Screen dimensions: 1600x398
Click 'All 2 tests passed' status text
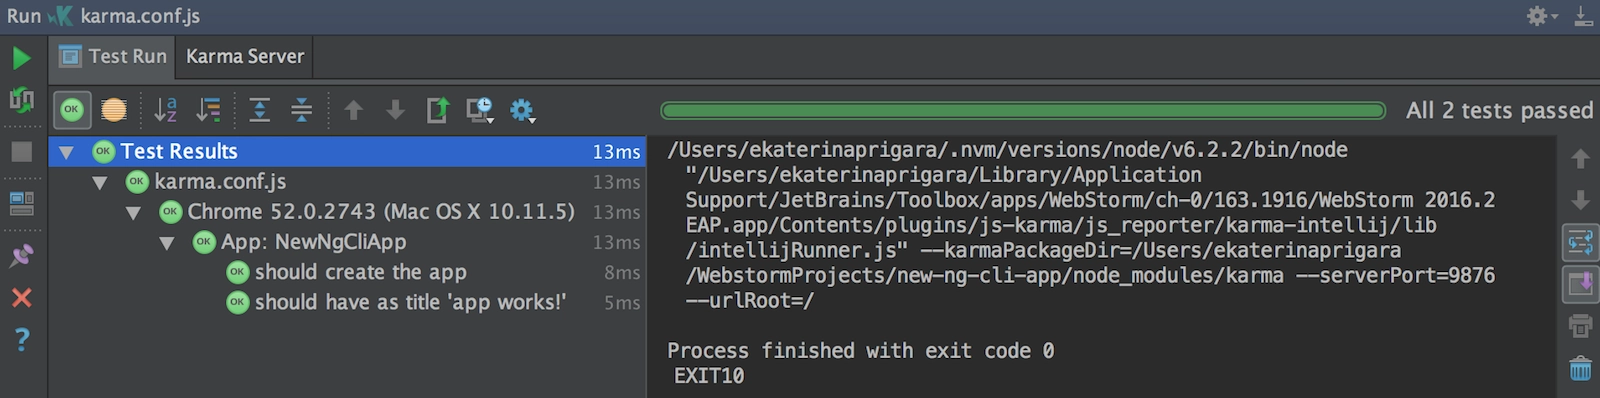pos(1499,110)
